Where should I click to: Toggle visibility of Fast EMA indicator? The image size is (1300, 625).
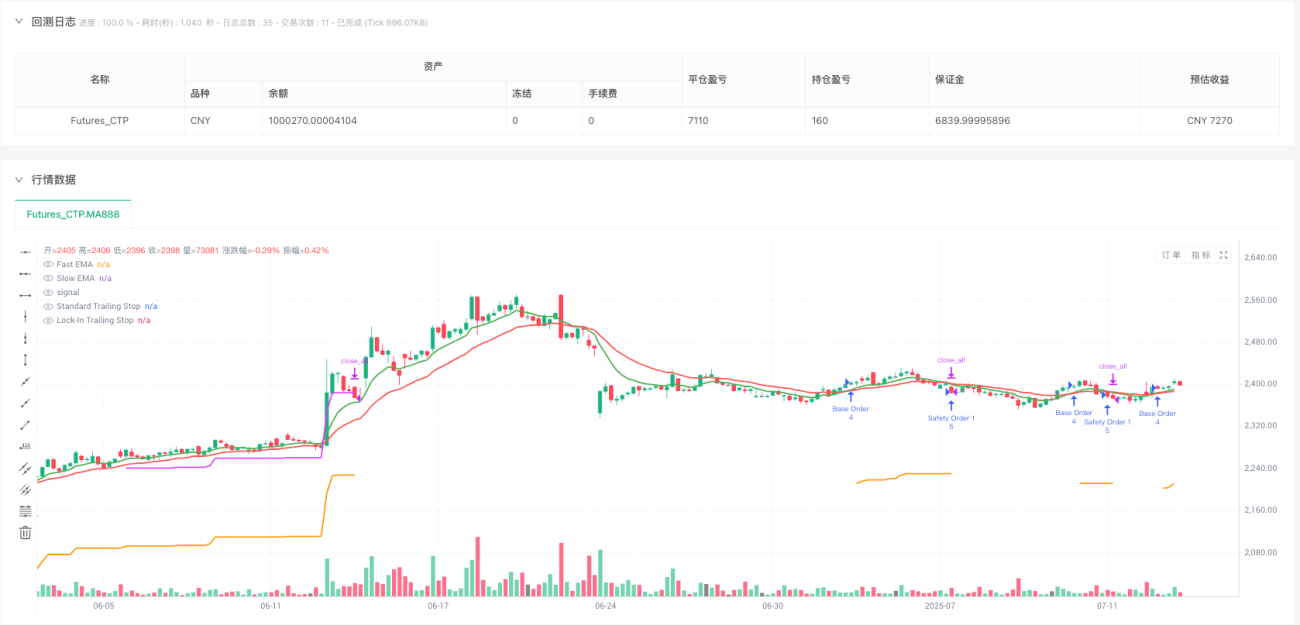(48, 264)
